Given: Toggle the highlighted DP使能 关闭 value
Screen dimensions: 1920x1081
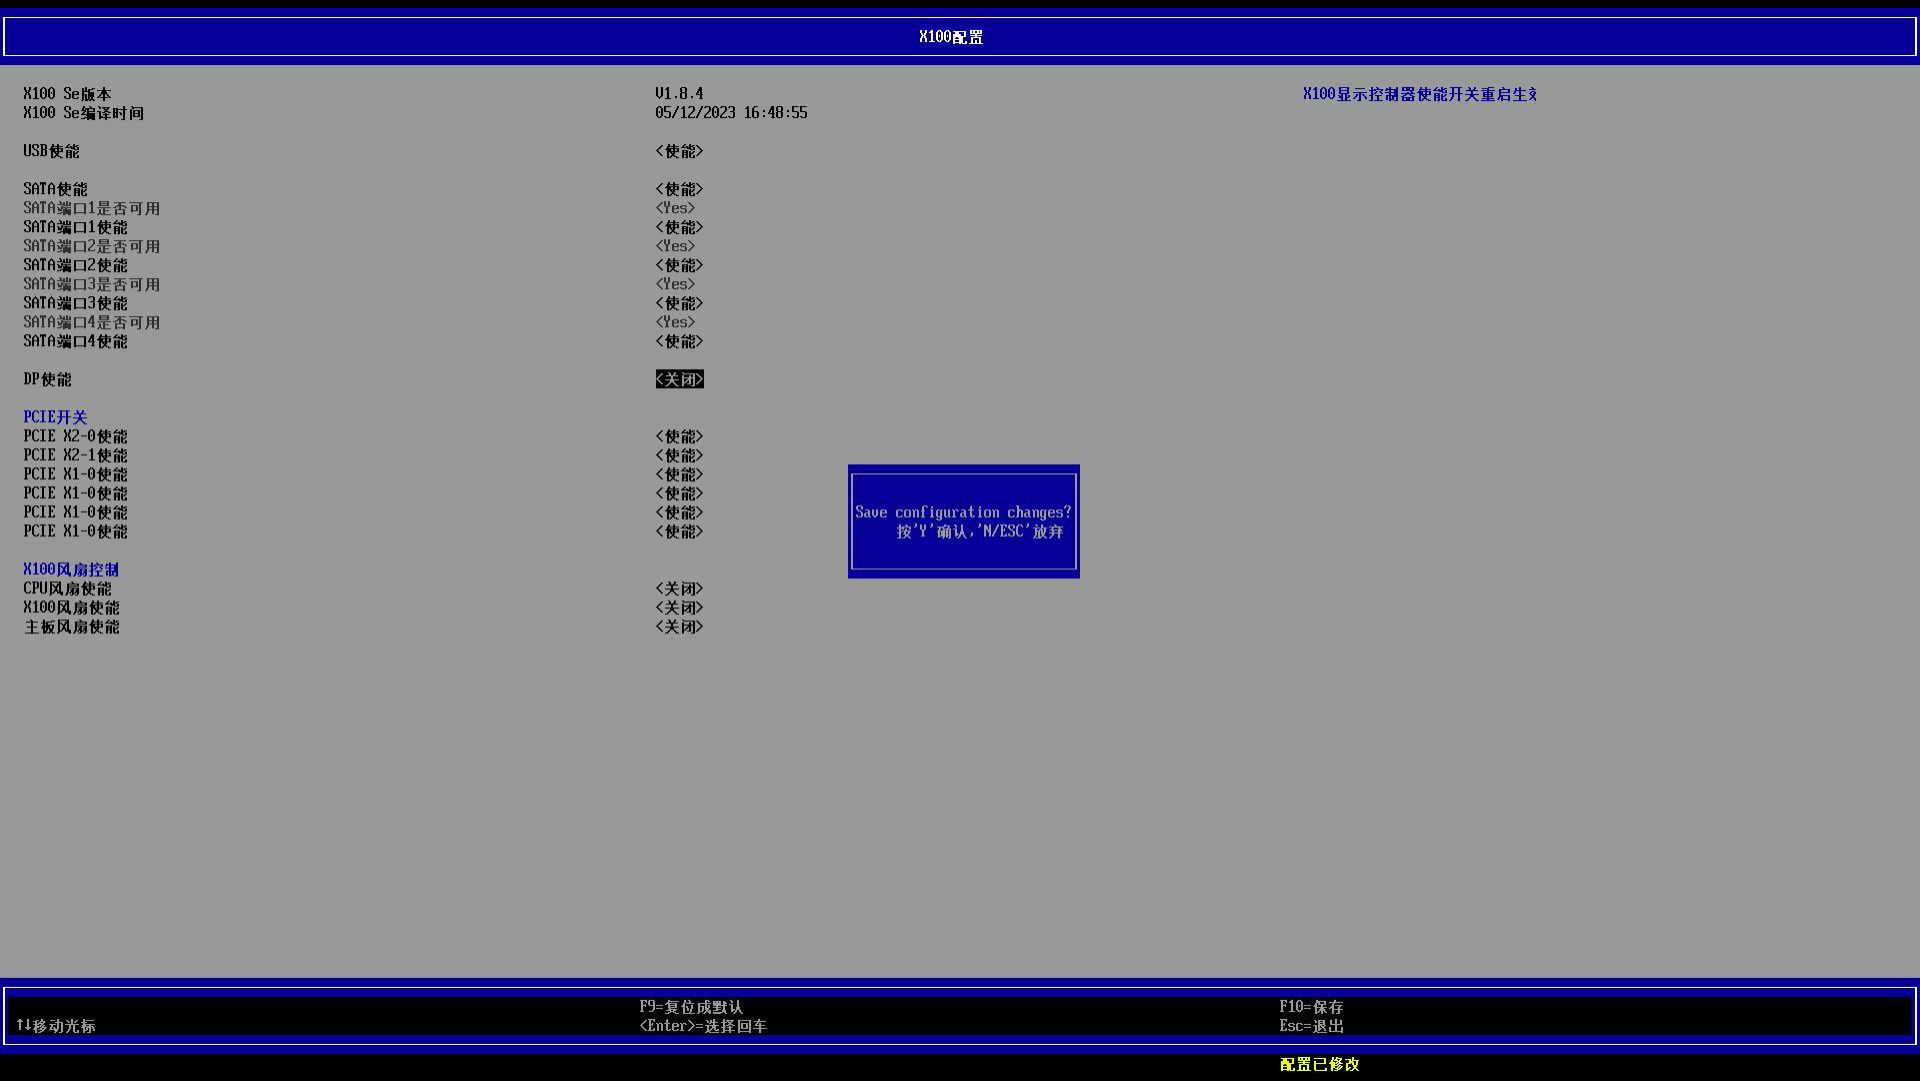Looking at the screenshot, I should (679, 379).
